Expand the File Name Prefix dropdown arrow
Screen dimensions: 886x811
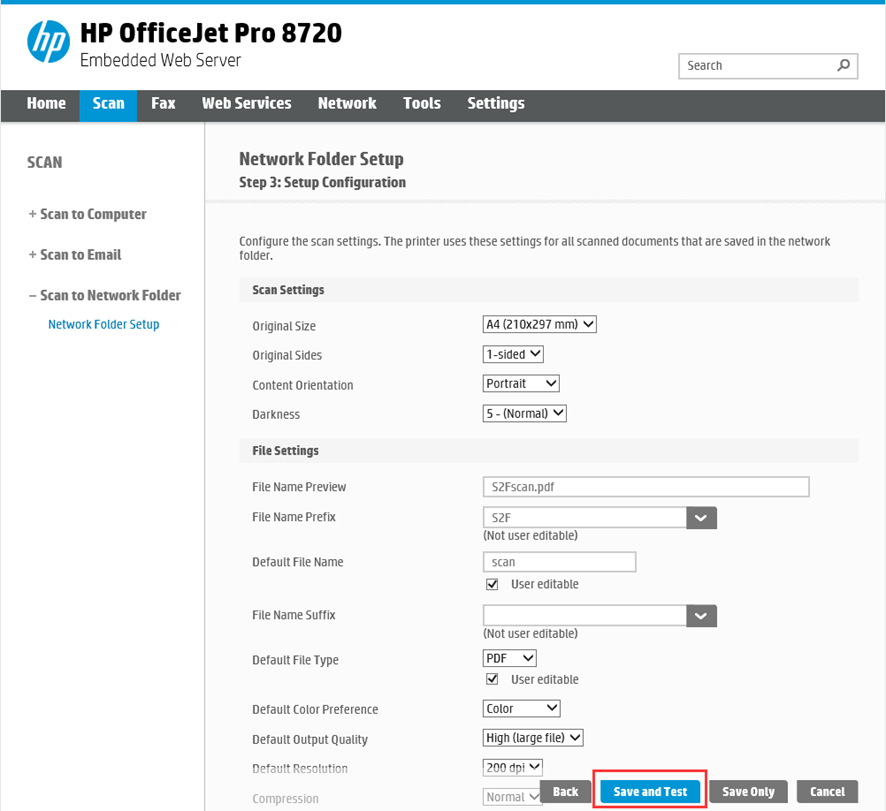(701, 518)
